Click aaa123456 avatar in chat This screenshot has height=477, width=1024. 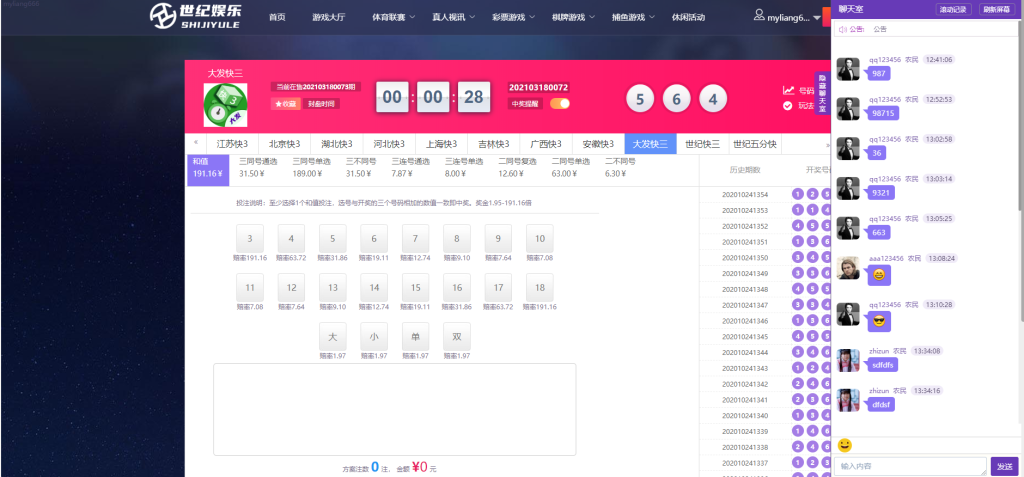click(848, 268)
